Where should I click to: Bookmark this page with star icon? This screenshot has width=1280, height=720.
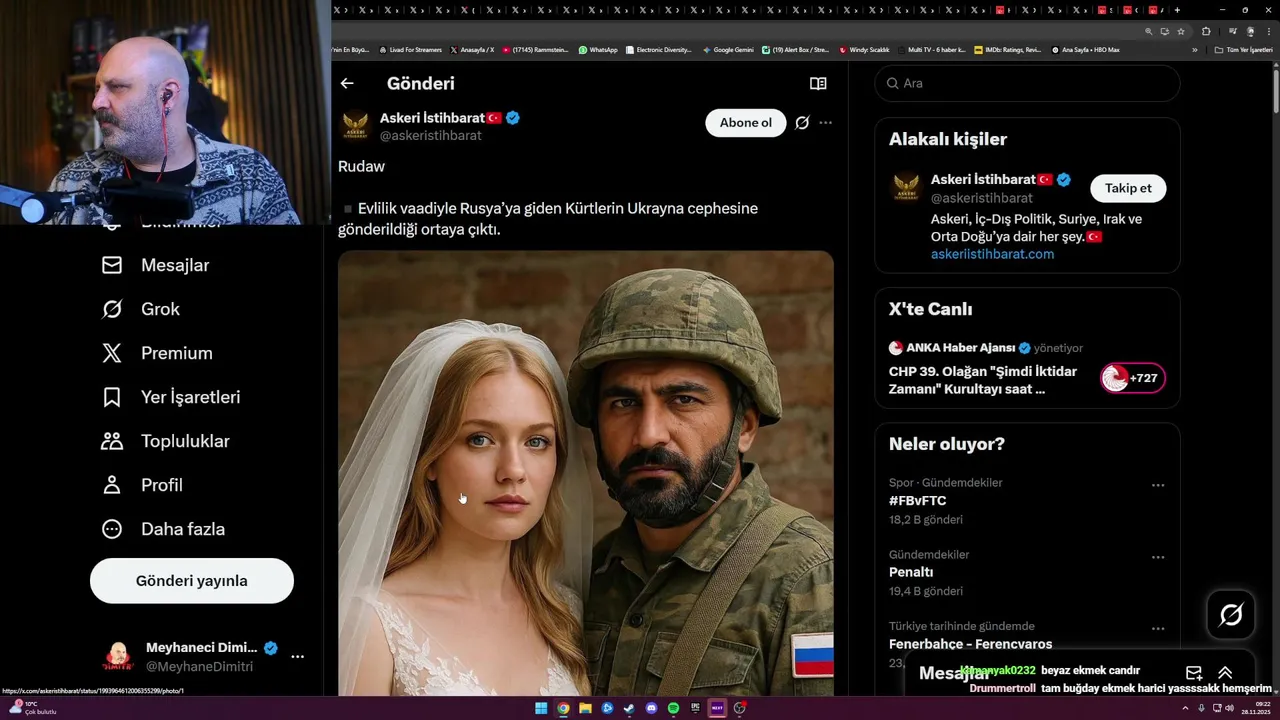pos(1179,31)
